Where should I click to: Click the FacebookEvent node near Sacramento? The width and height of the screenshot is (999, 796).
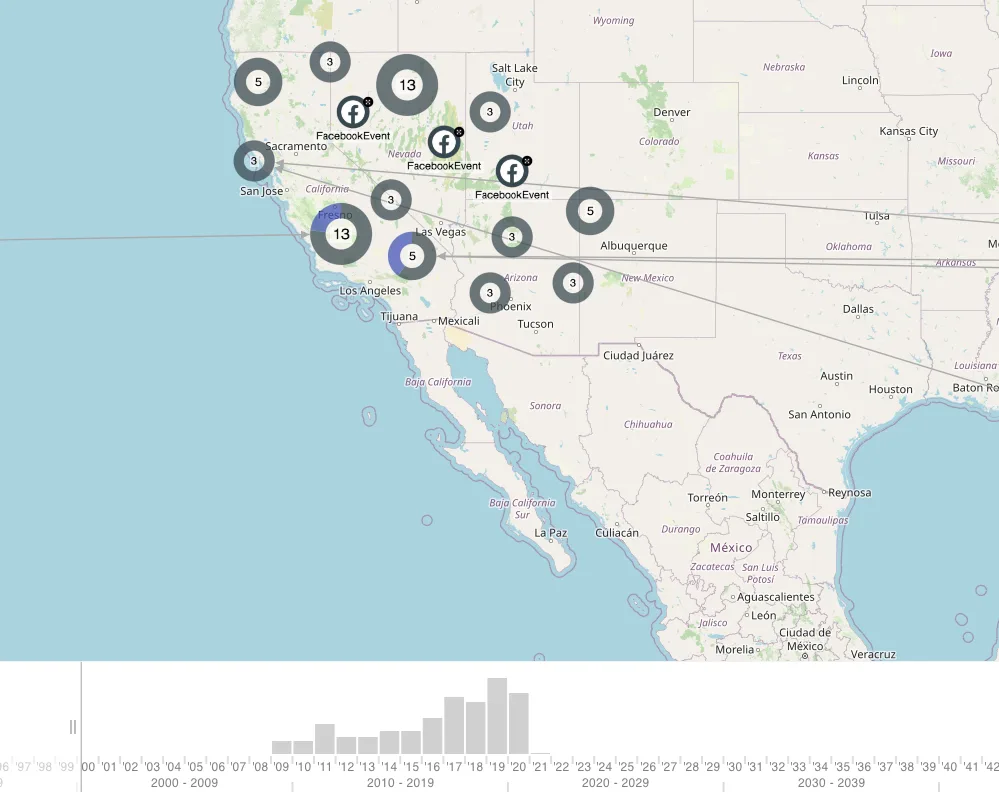(x=352, y=112)
